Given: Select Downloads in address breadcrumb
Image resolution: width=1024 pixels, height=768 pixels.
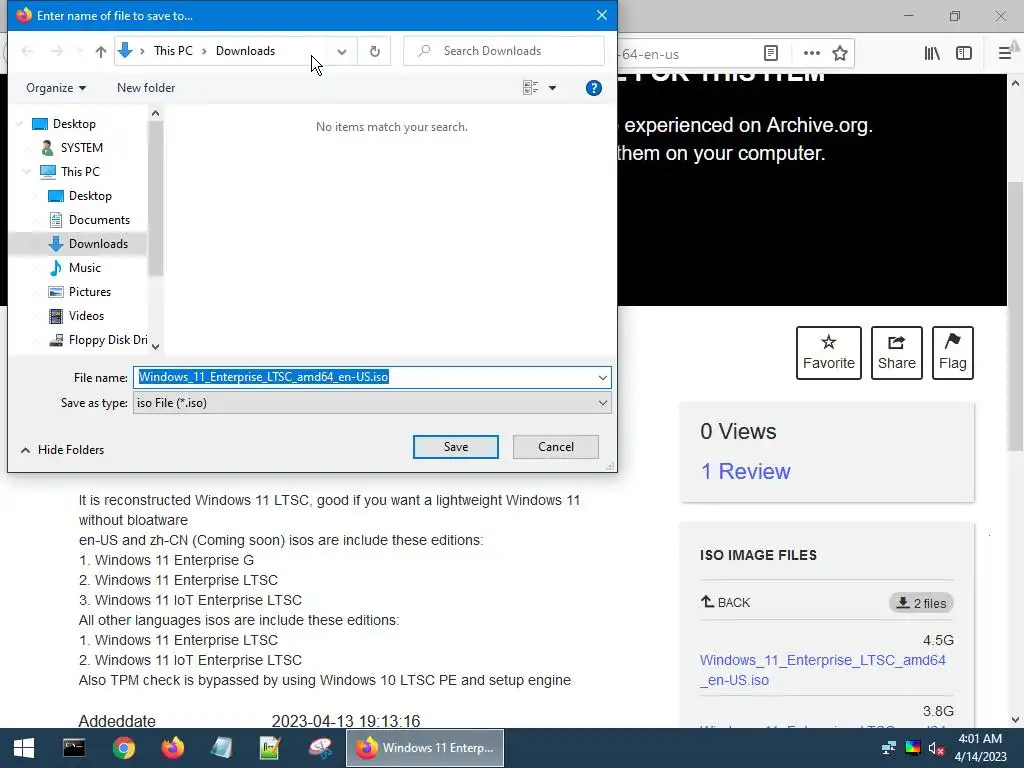Looking at the screenshot, I should tap(245, 51).
